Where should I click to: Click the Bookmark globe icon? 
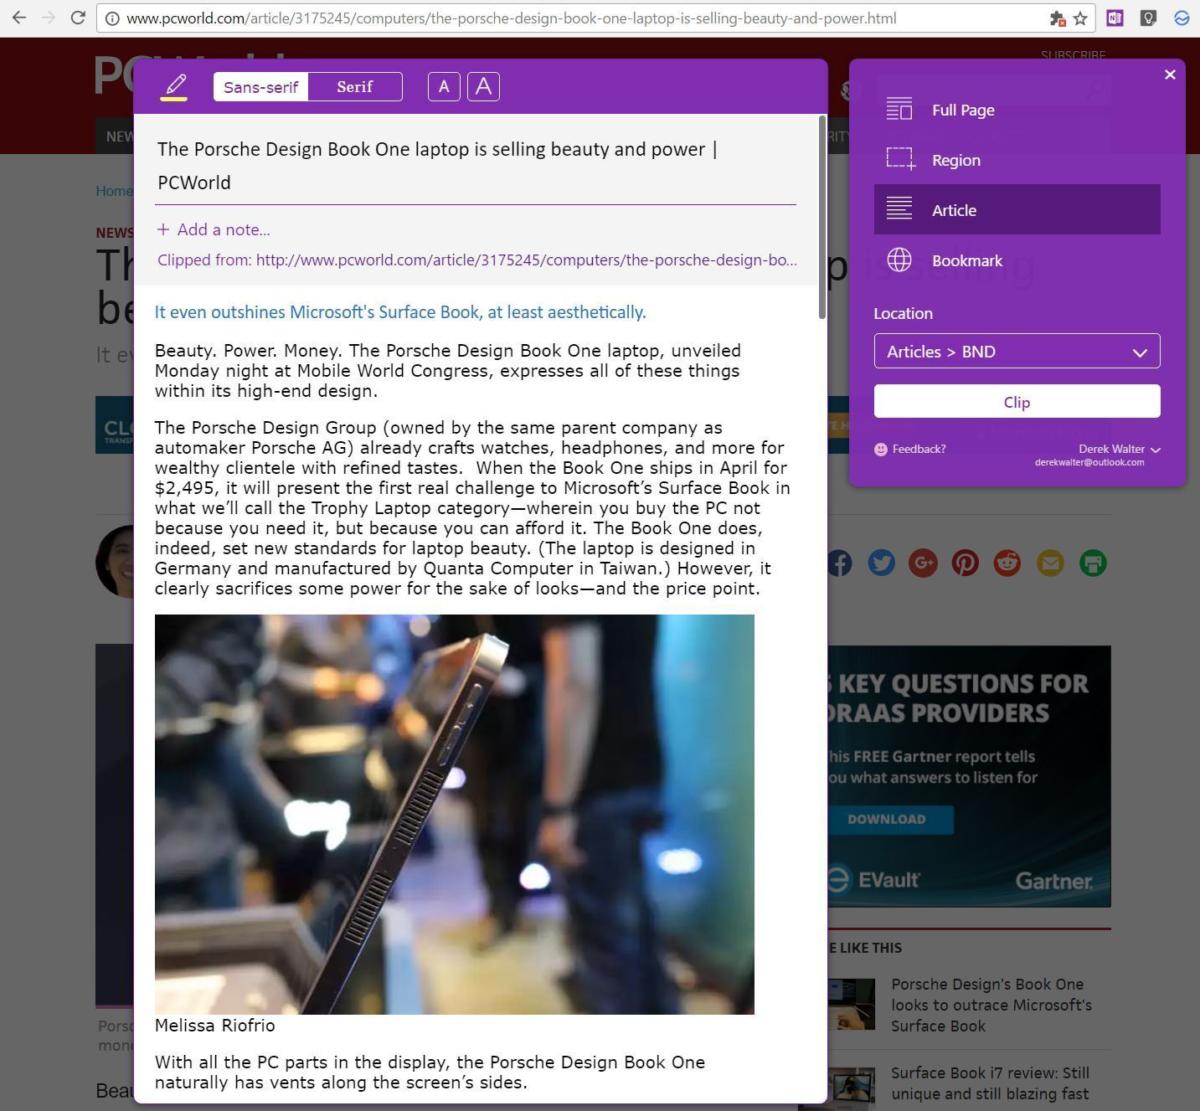(899, 260)
